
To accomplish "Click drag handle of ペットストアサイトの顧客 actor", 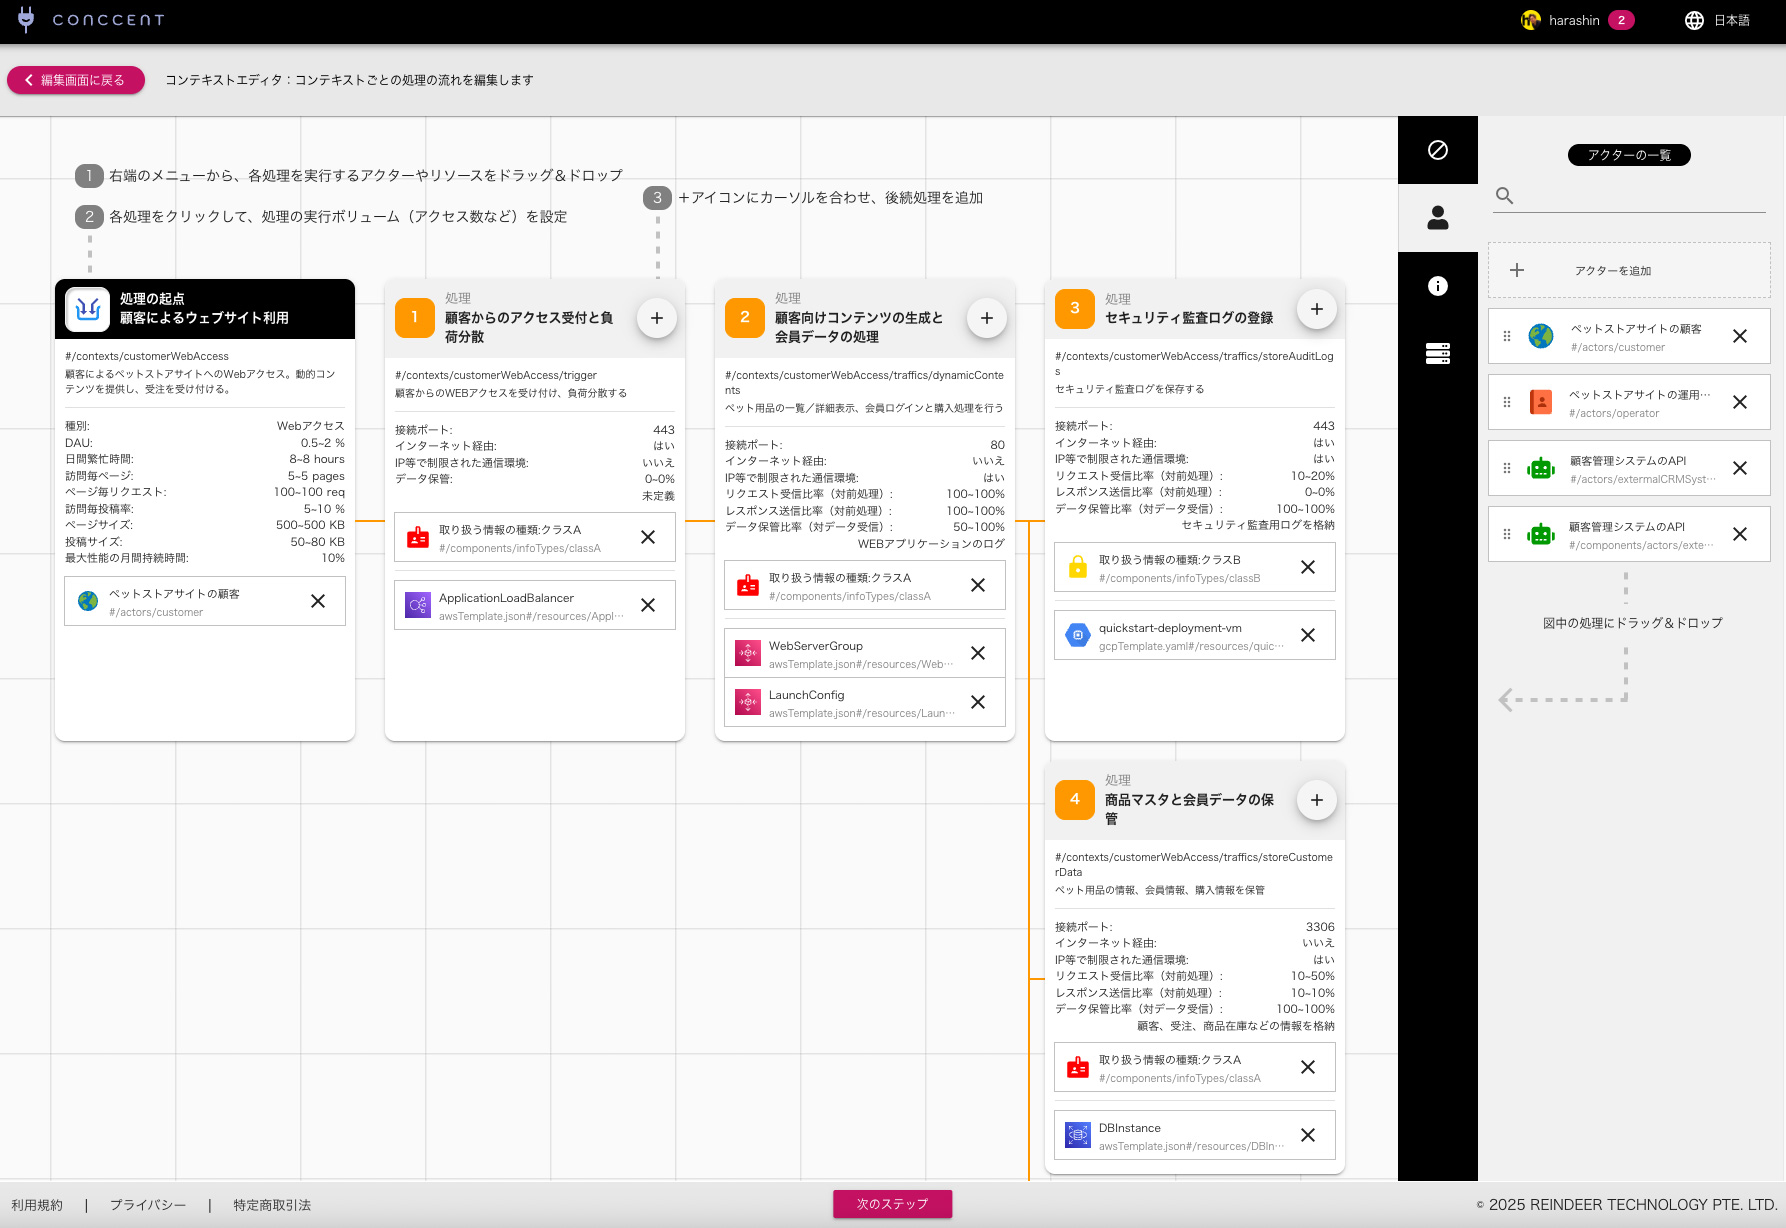I will [1507, 336].
